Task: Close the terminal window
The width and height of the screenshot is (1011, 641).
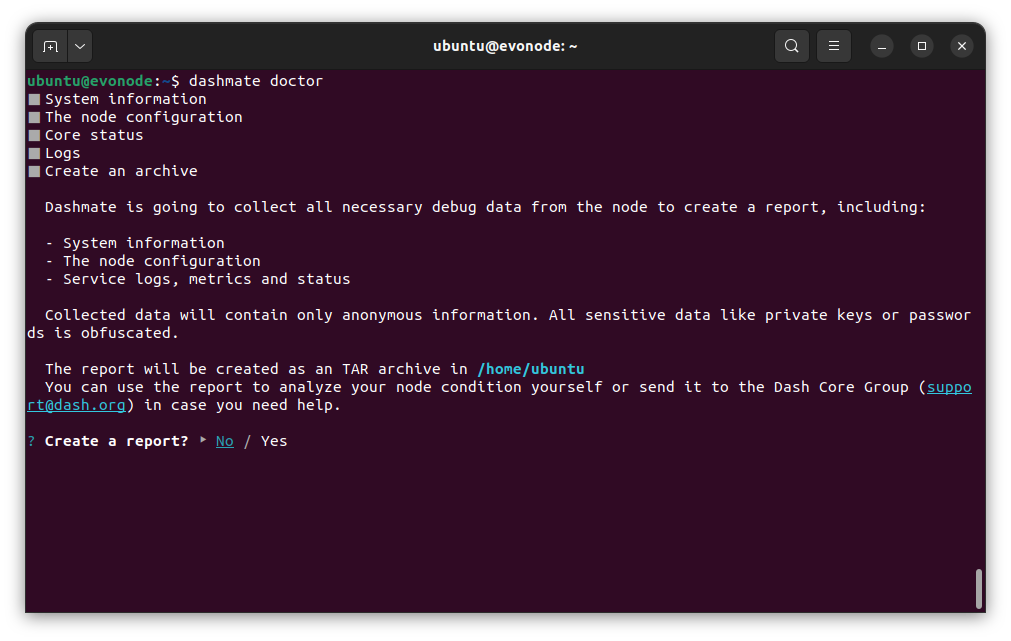Action: point(961,46)
